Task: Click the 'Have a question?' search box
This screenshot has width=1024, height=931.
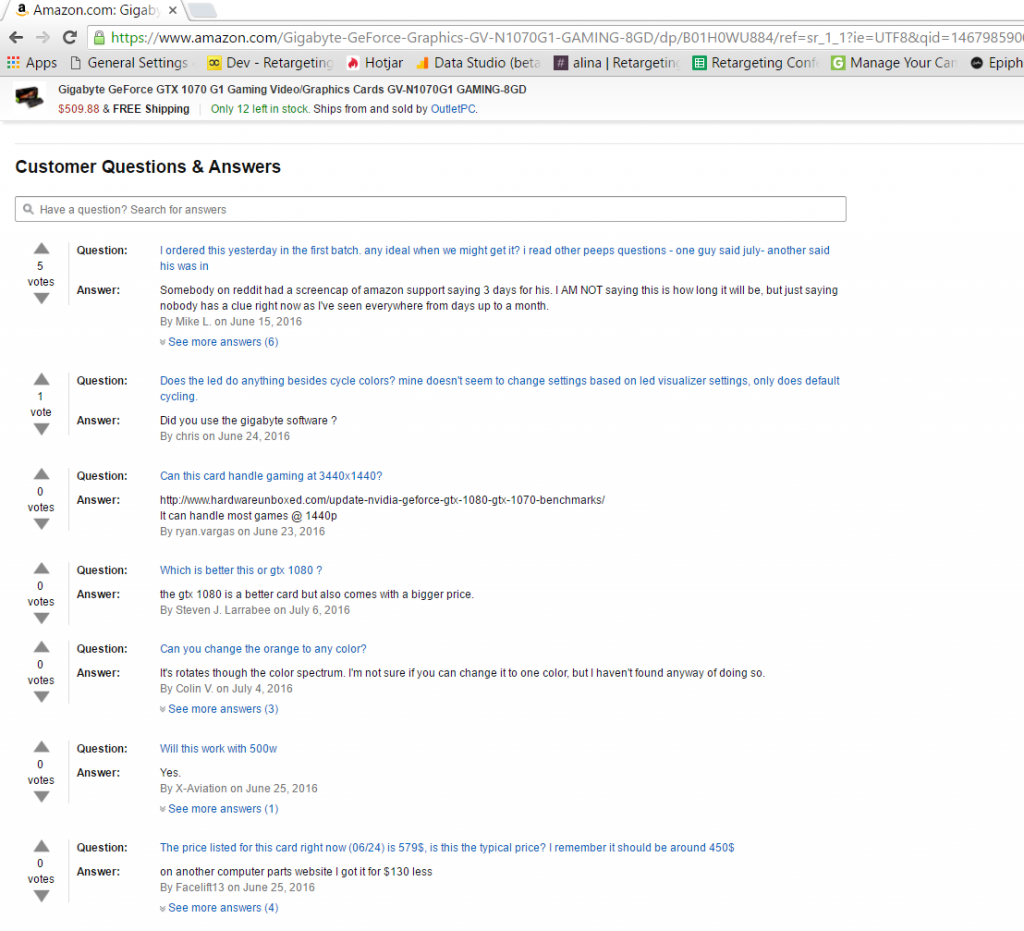Action: pos(430,209)
